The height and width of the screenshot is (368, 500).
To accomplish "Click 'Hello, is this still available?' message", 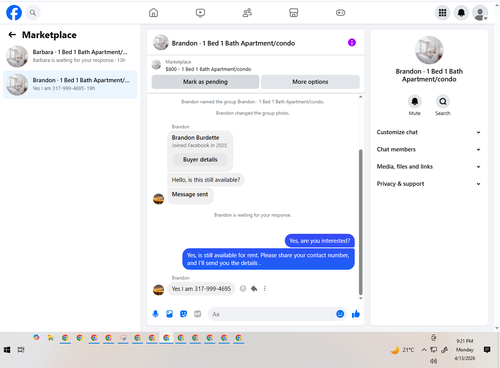I will [x=206, y=180].
